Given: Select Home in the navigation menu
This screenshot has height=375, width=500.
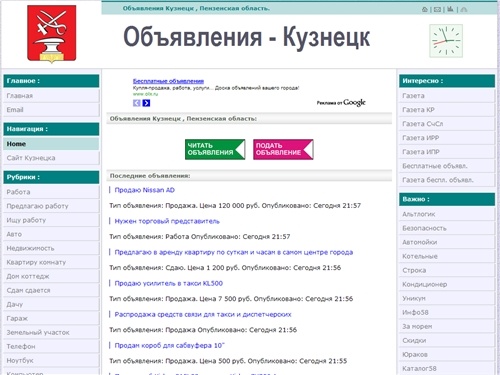Looking at the screenshot, I should (51, 144).
